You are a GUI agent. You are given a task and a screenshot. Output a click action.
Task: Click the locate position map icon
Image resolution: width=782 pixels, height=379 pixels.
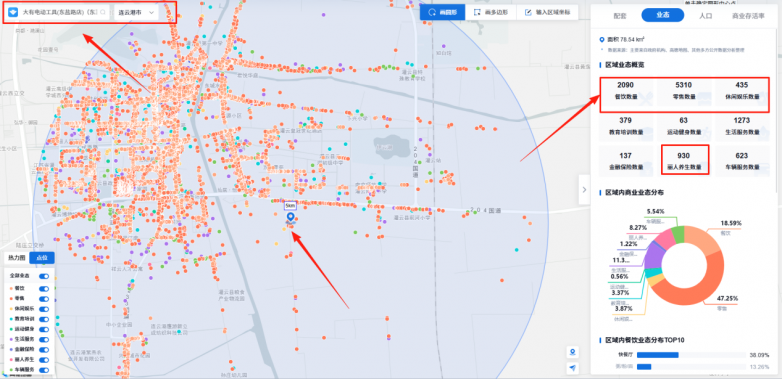(573, 353)
